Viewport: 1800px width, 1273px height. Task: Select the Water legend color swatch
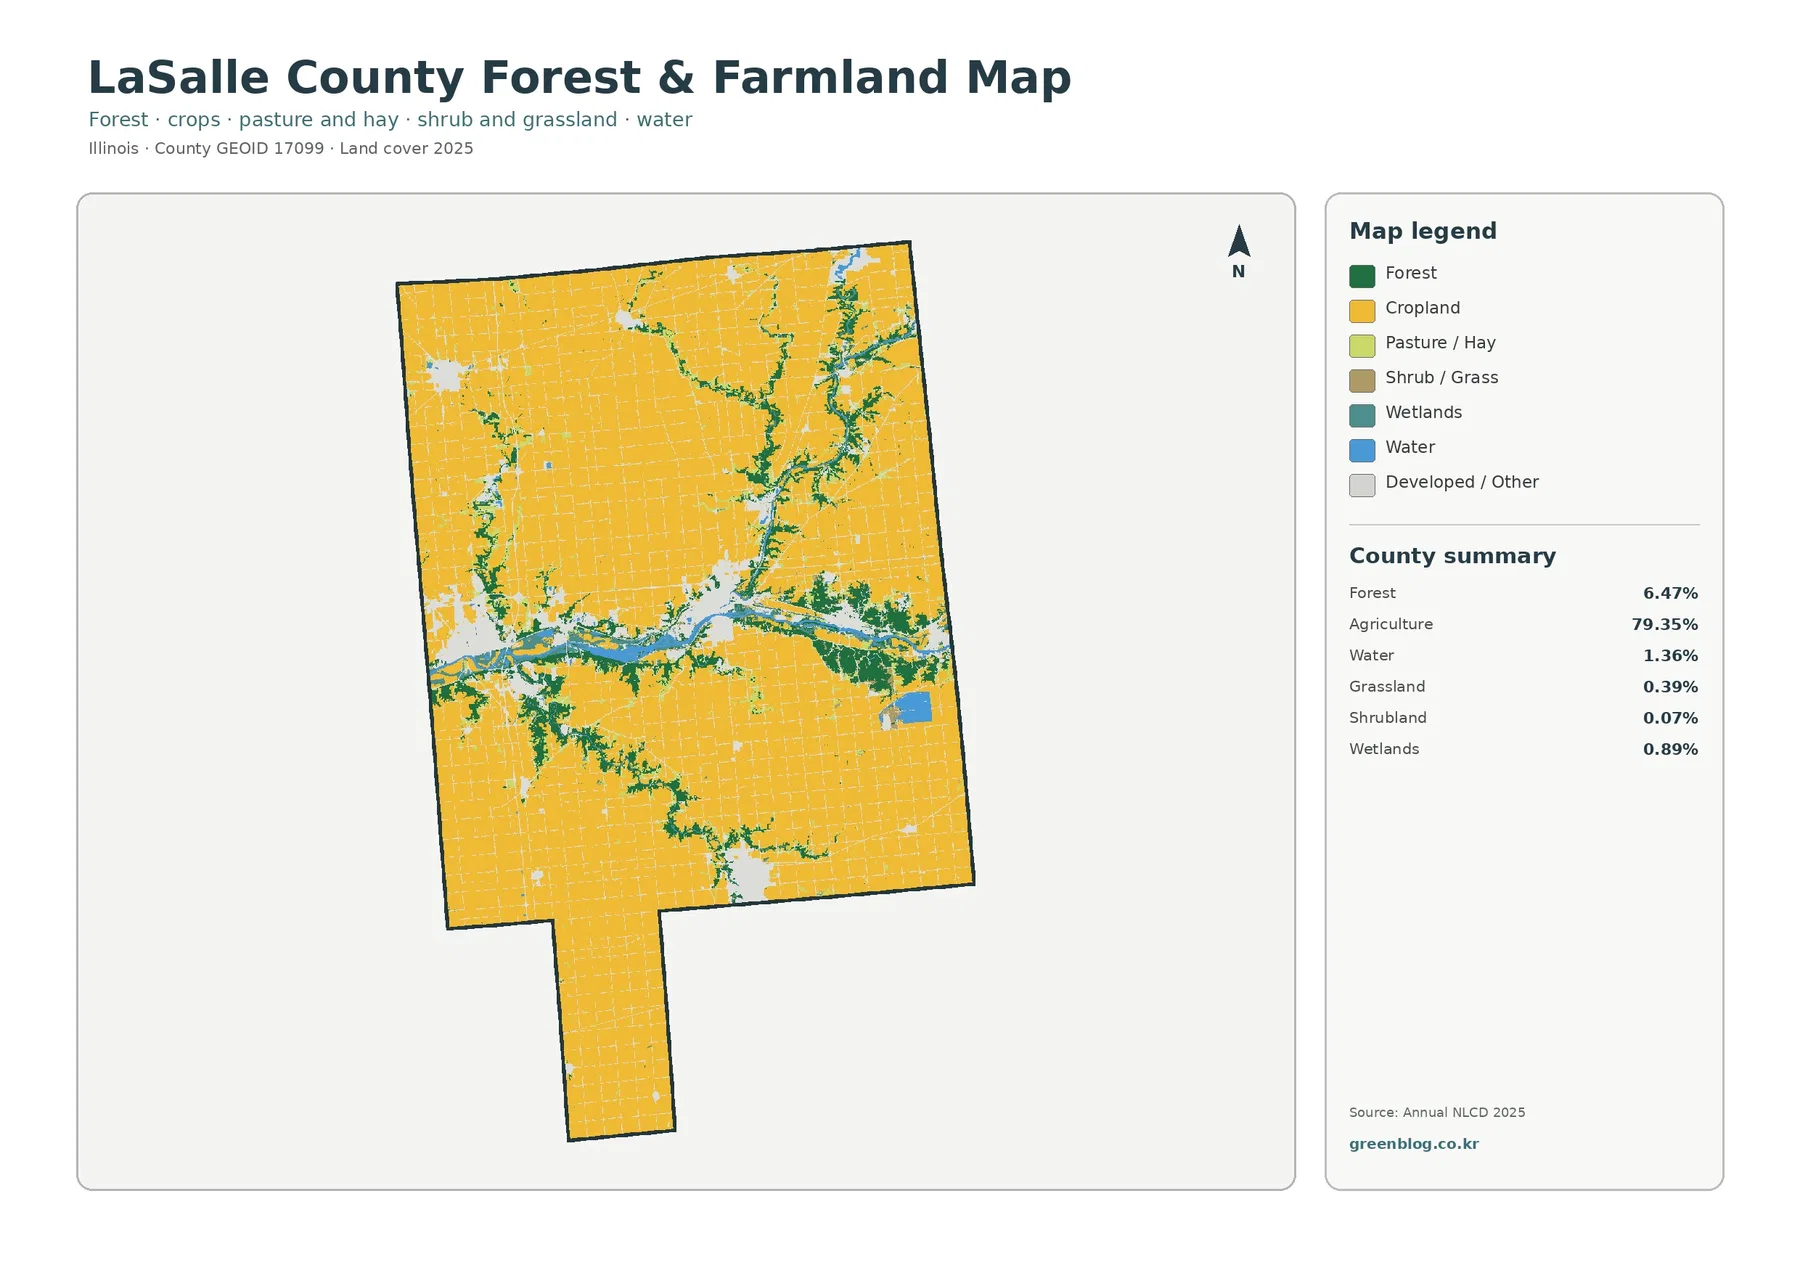coord(1362,451)
